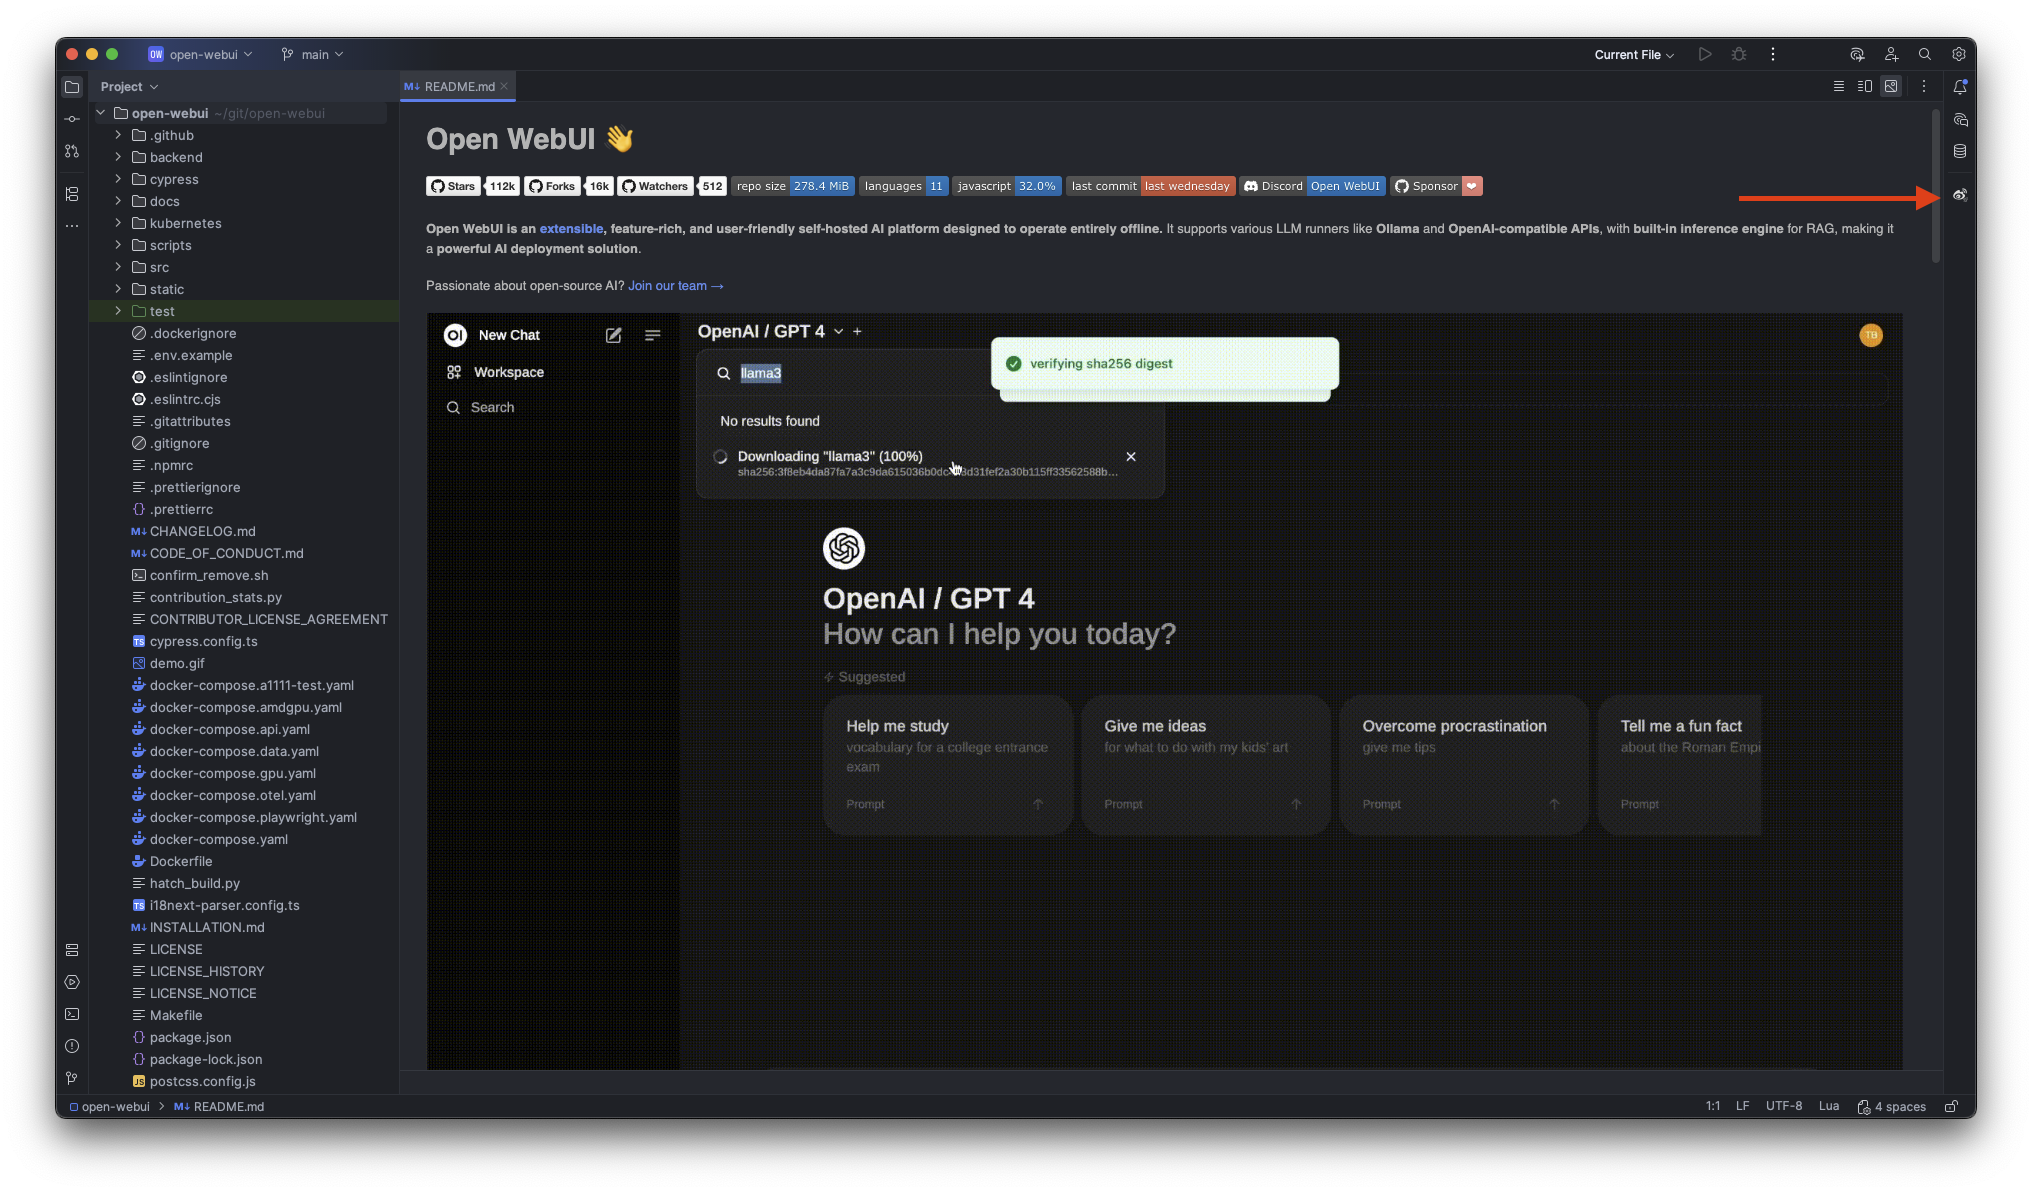Select Dockerfile in the project tree
Screen dimensions: 2032x1192
[x=181, y=861]
